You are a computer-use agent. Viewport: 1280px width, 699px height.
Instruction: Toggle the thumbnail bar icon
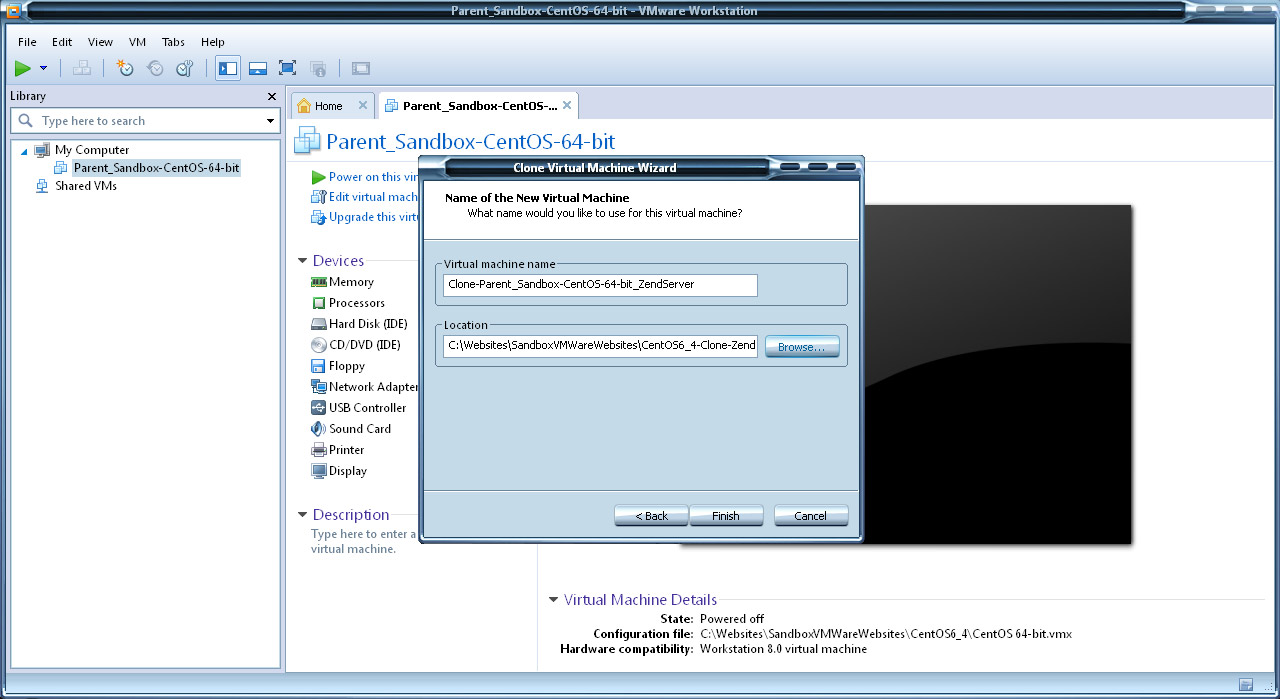point(257,68)
